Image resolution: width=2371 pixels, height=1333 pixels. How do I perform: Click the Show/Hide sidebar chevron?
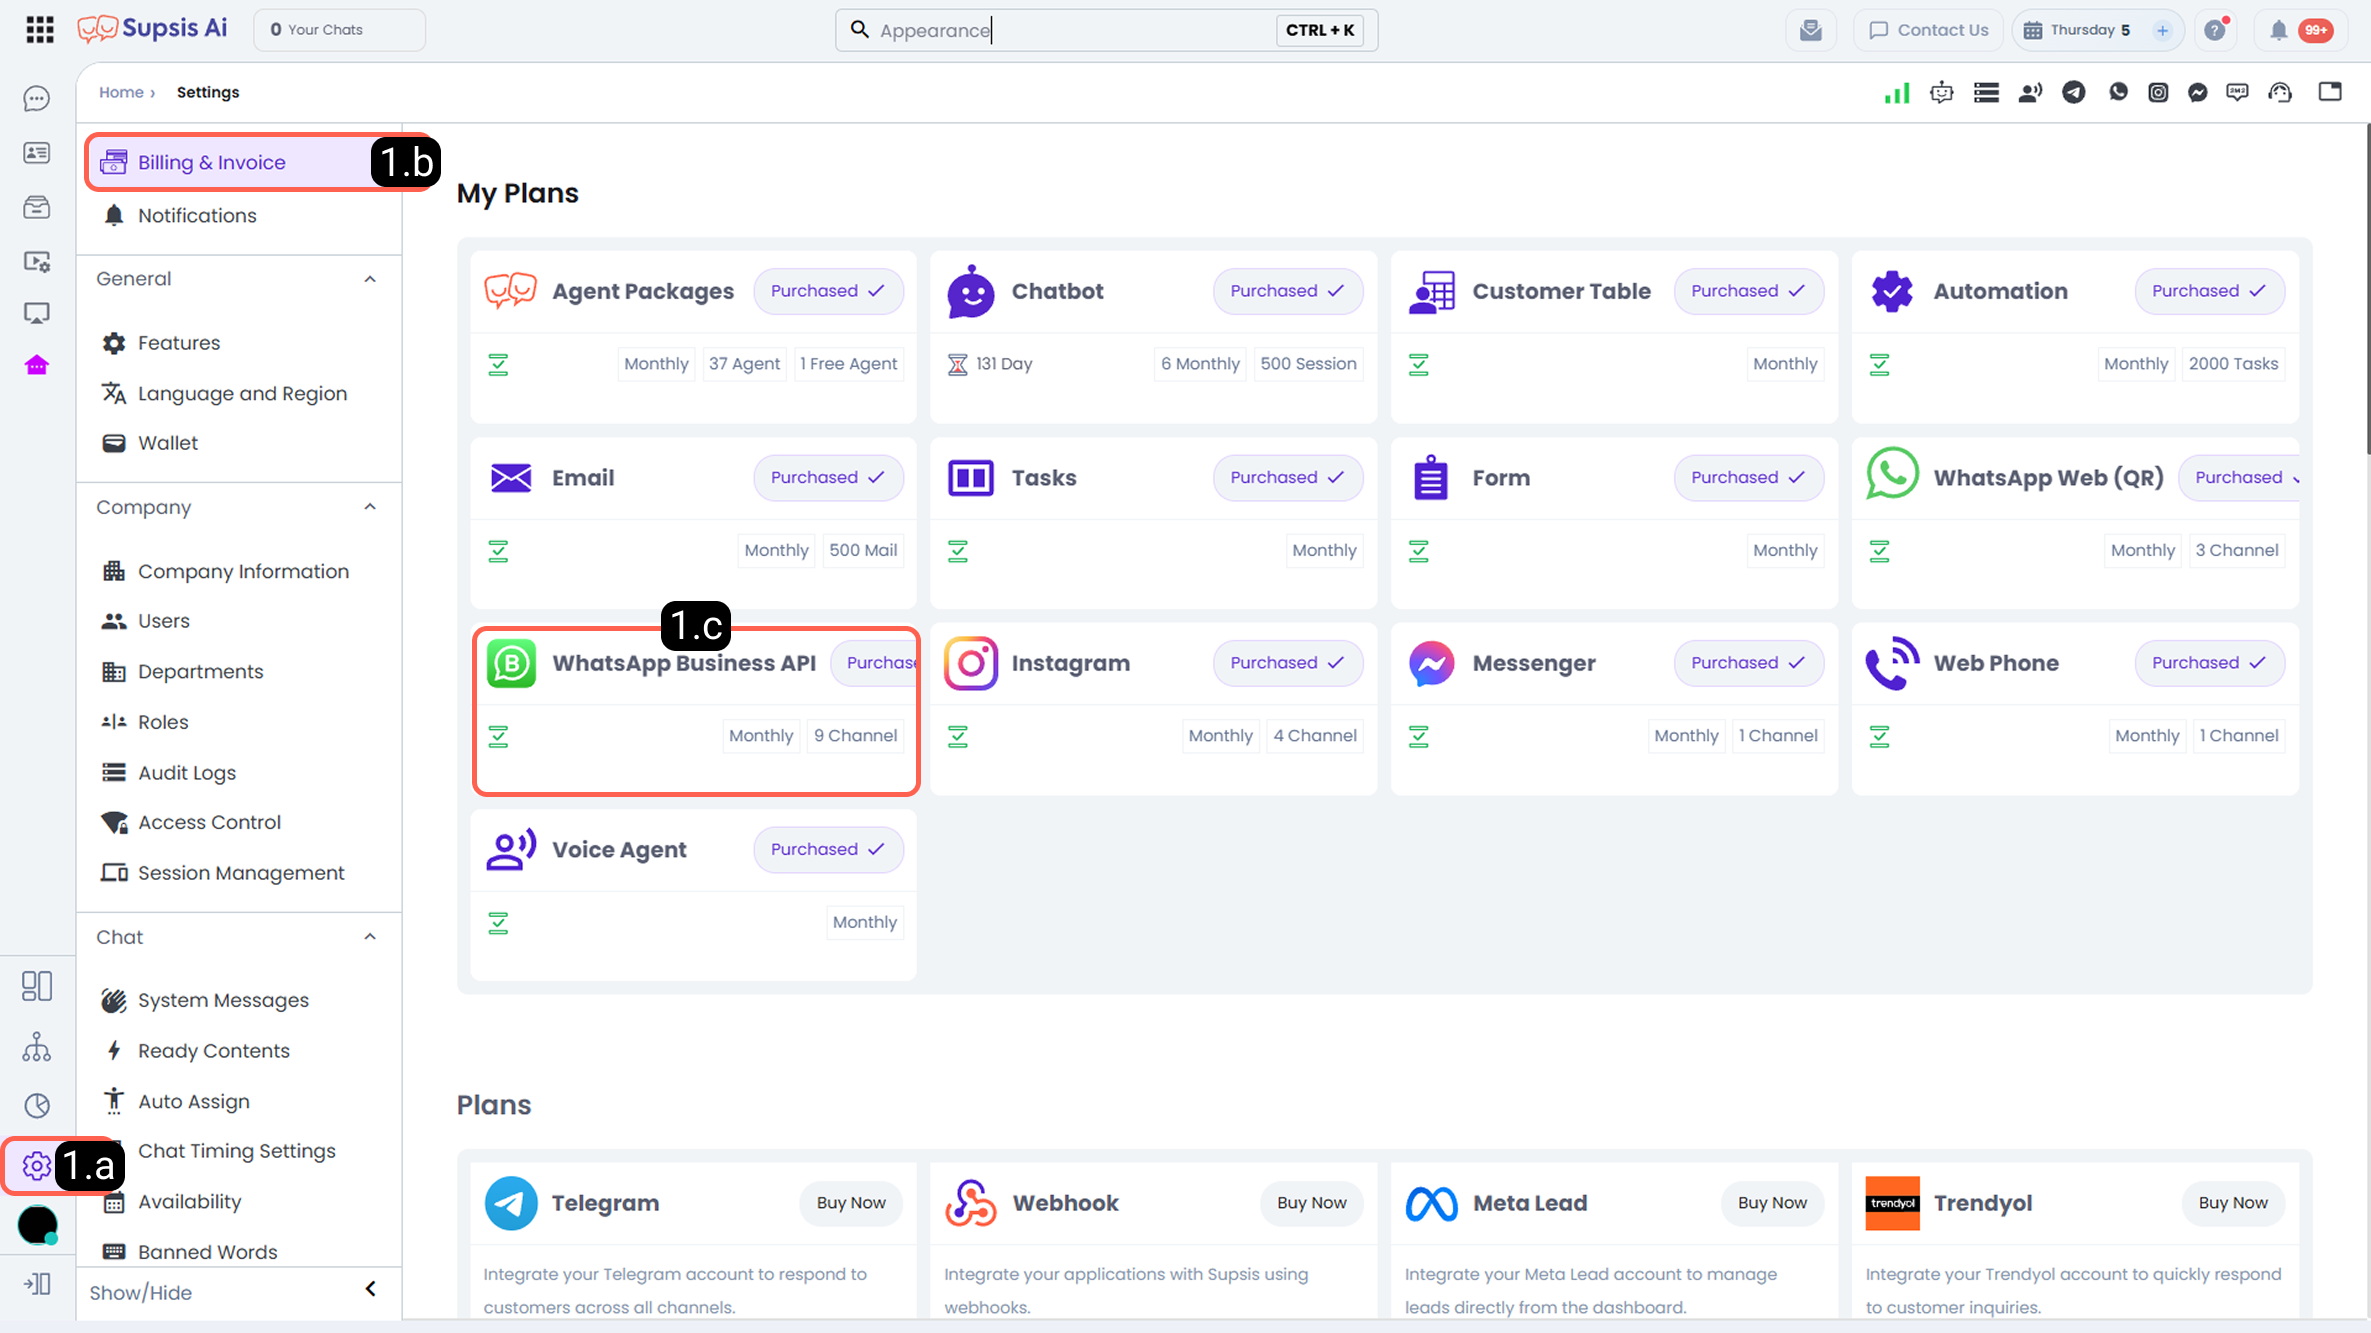coord(370,1289)
